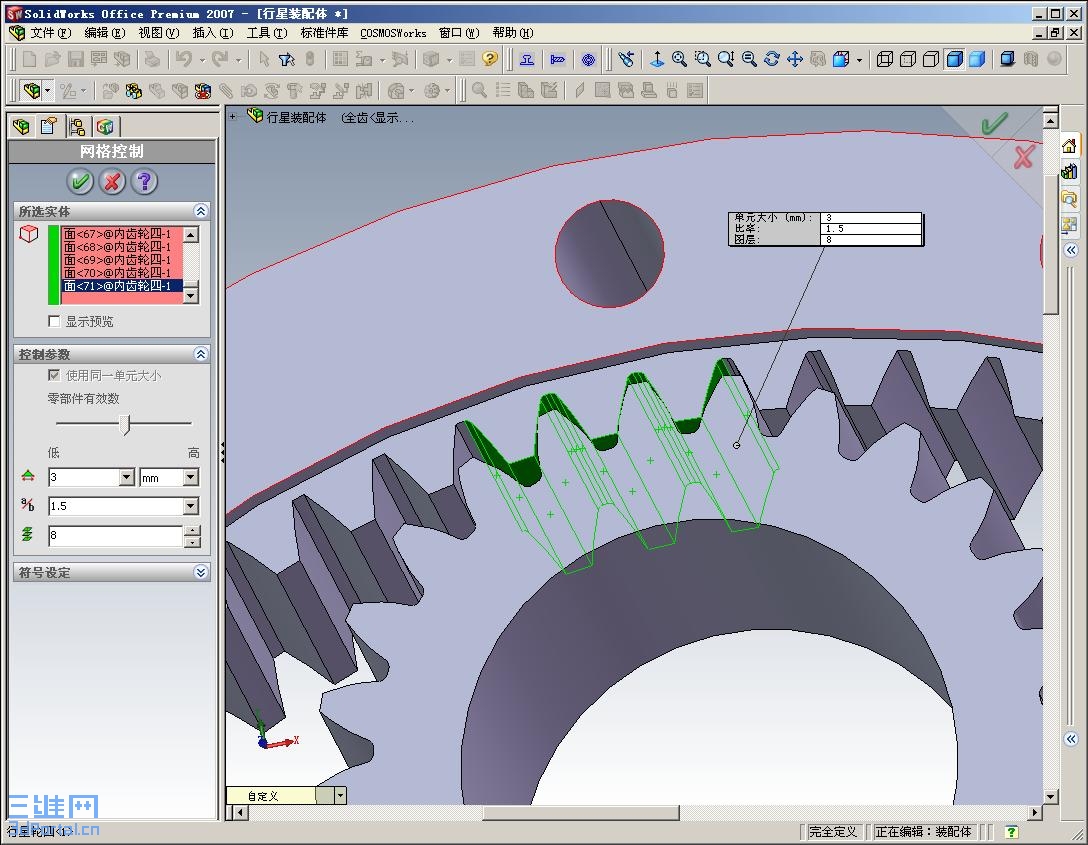Toggle Shadows in Shaded Mode icon
Viewport: 1088px width, 845px height.
pos(1008,60)
